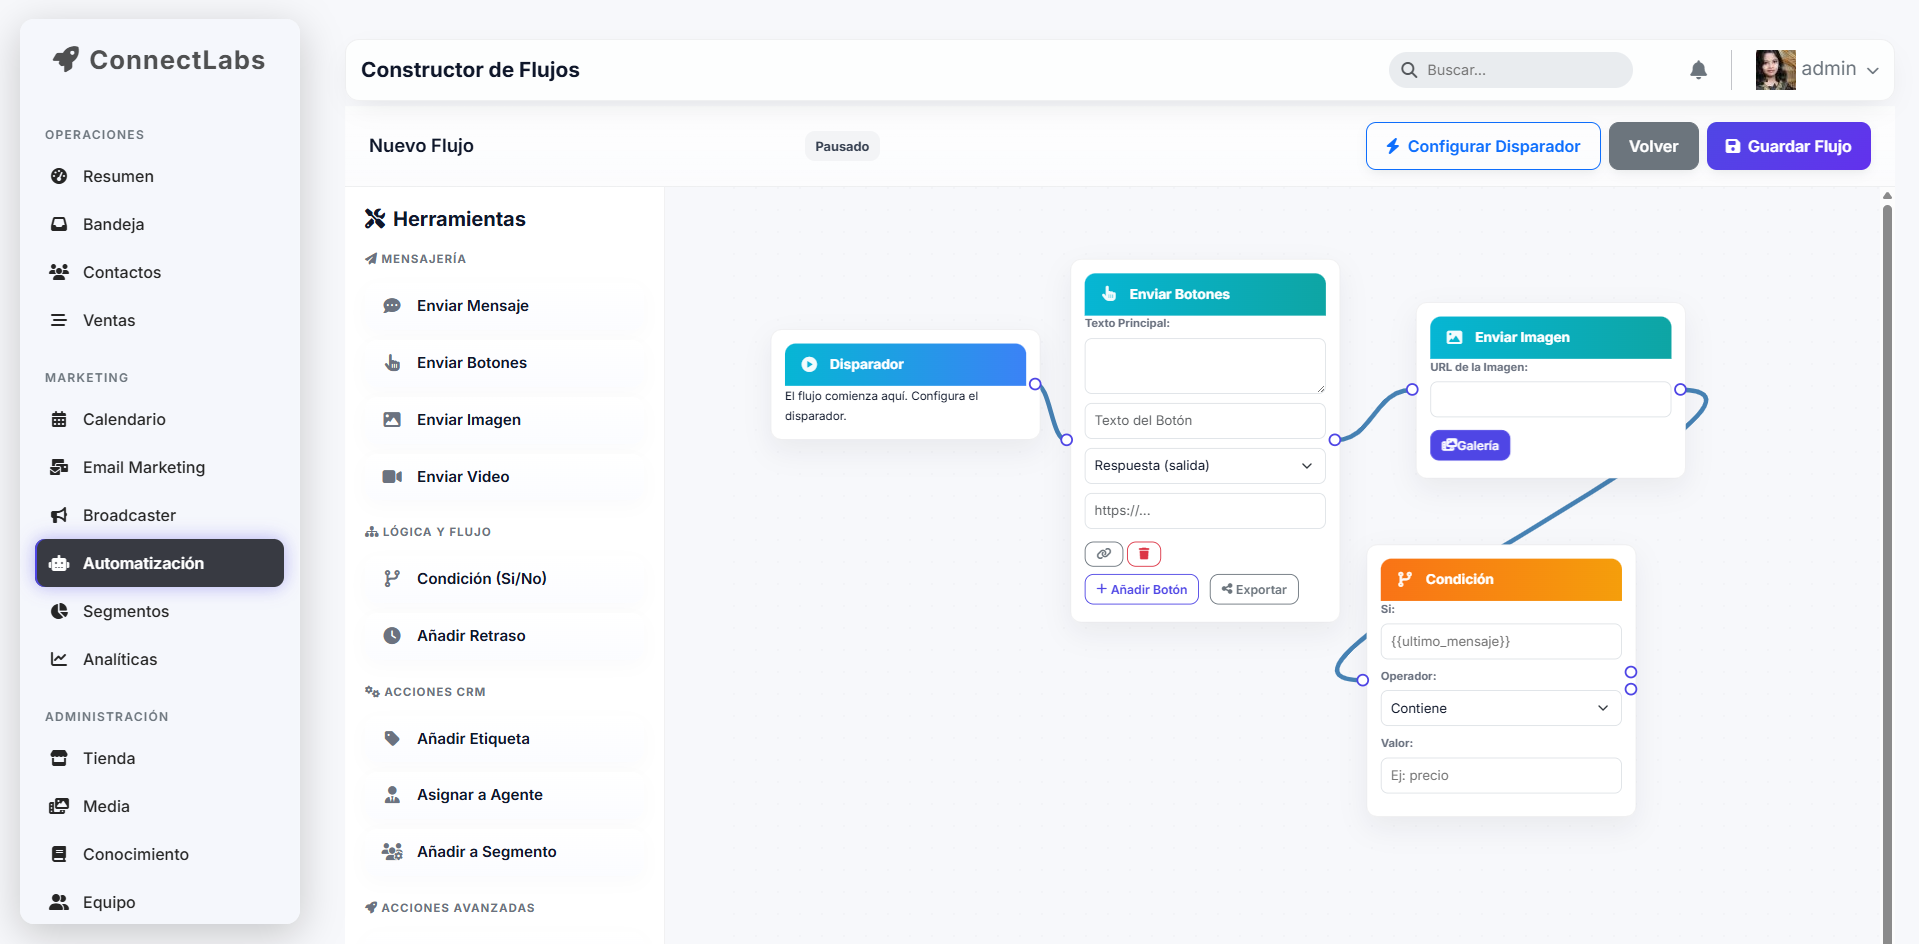Click the Guardar Flujo button
The width and height of the screenshot is (1919, 944).
(1788, 145)
